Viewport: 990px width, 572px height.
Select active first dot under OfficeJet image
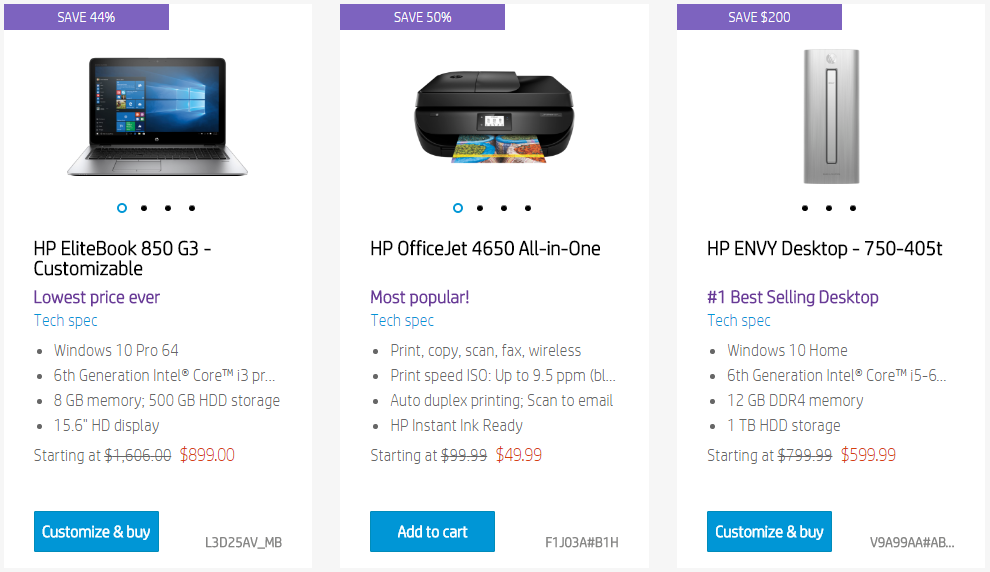458,208
